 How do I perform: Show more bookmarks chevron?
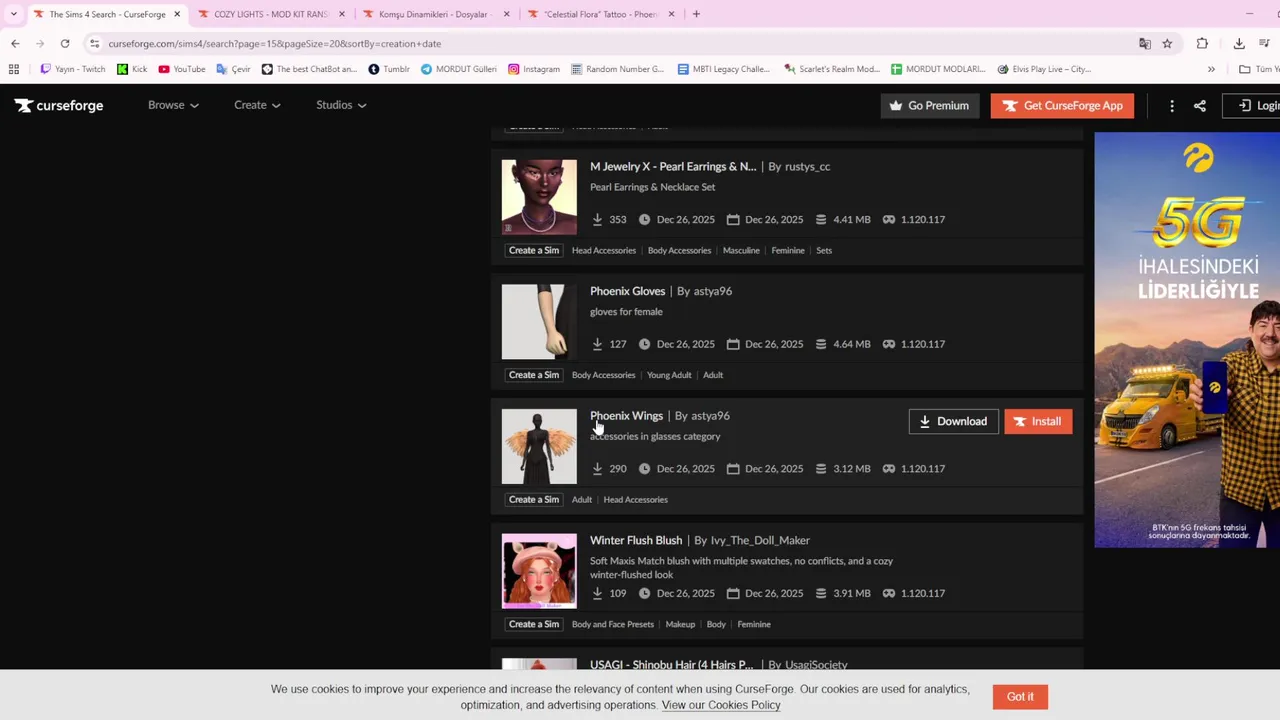[1211, 69]
